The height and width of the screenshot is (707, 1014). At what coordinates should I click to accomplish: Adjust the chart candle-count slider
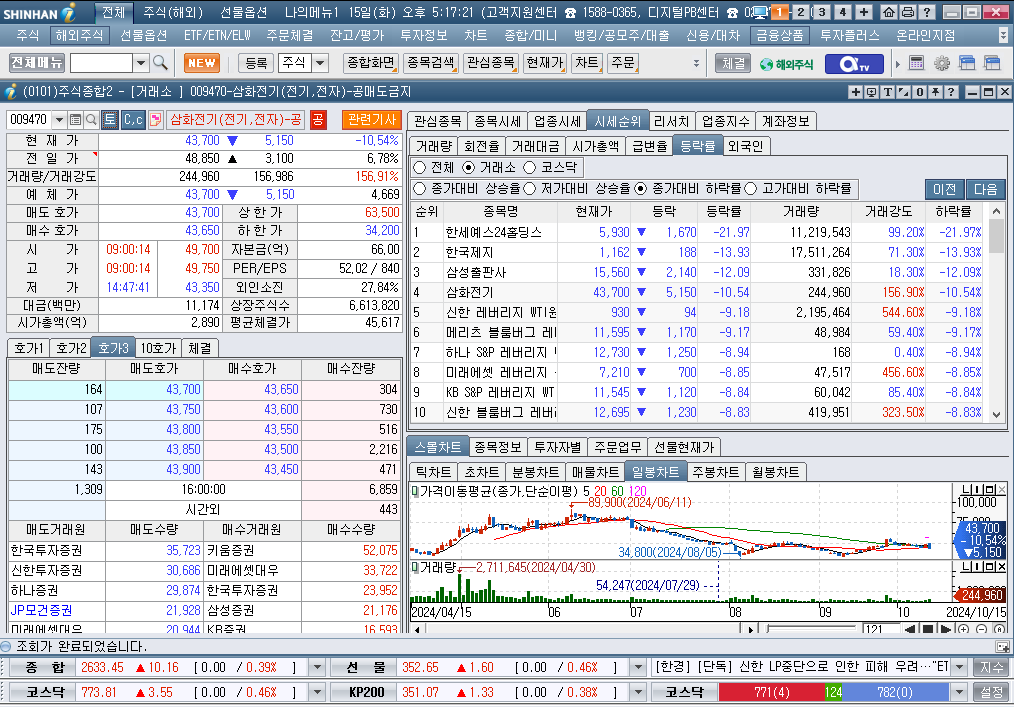click(x=811, y=629)
